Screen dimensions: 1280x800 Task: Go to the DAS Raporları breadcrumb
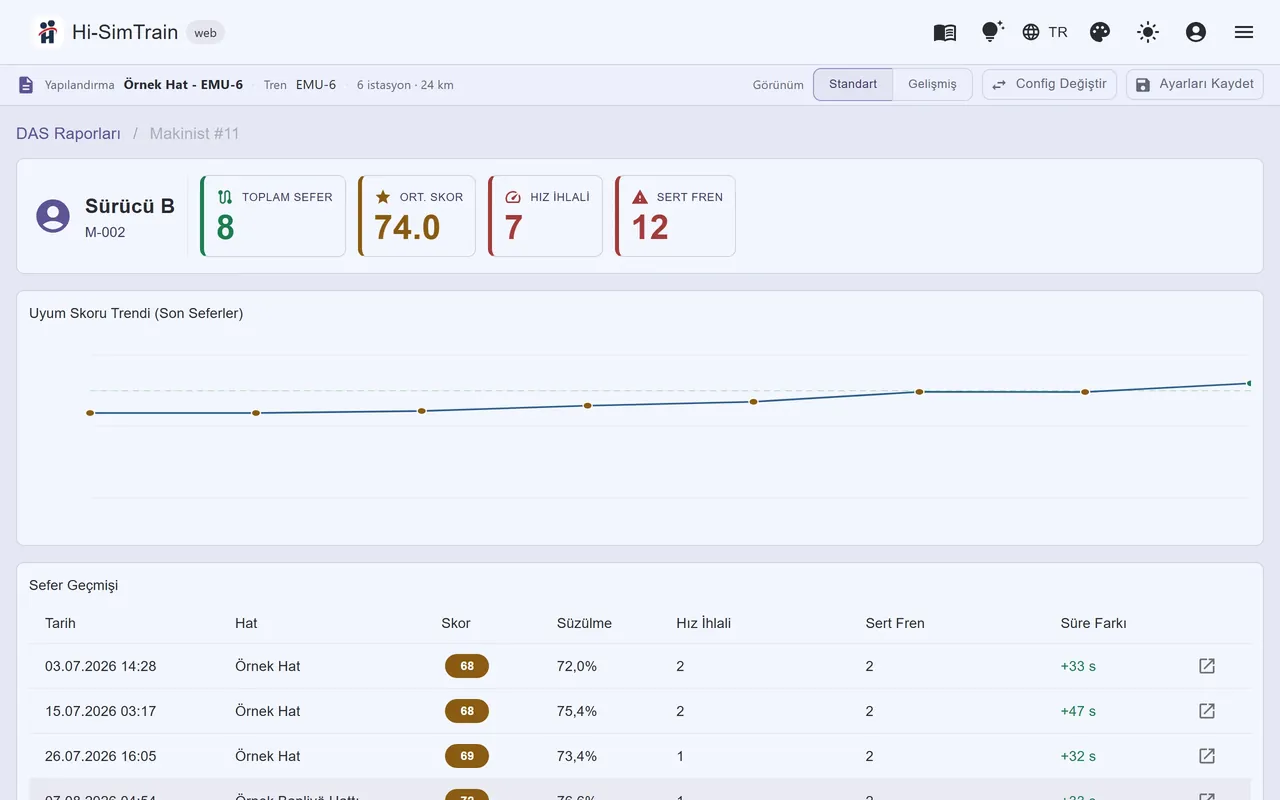[x=68, y=133]
